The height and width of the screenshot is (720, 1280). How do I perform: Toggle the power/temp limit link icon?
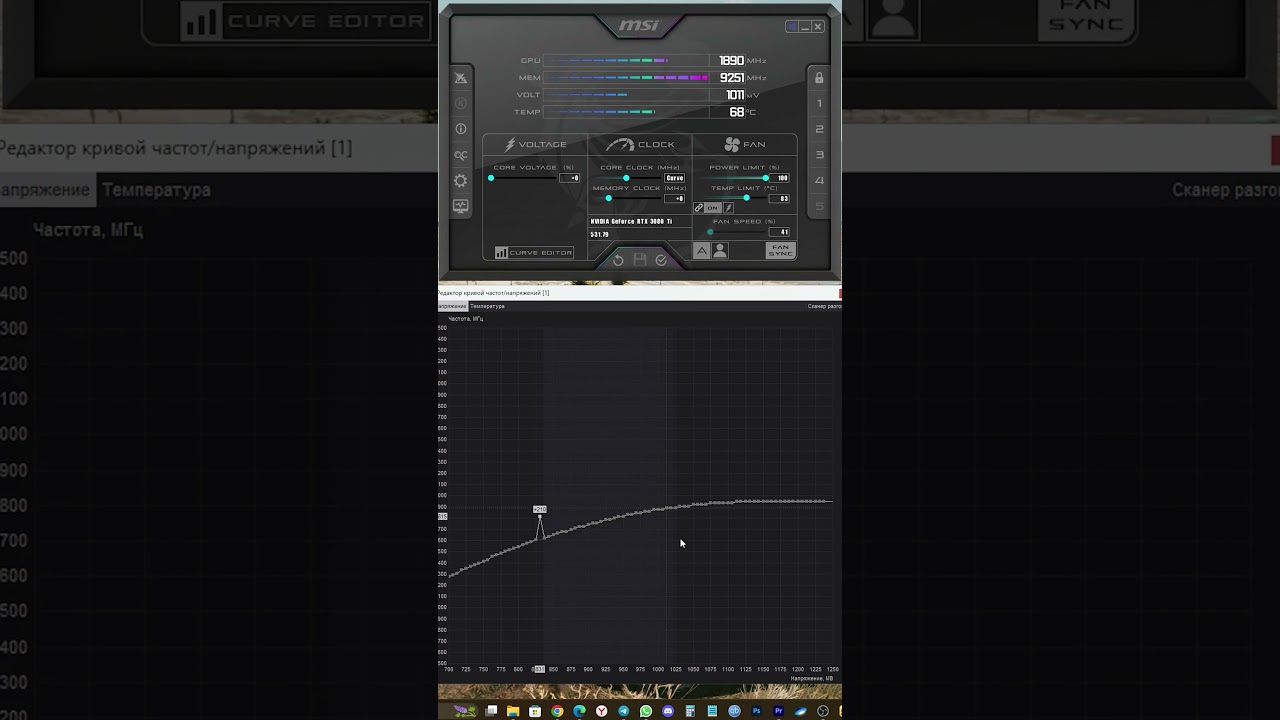[698, 208]
